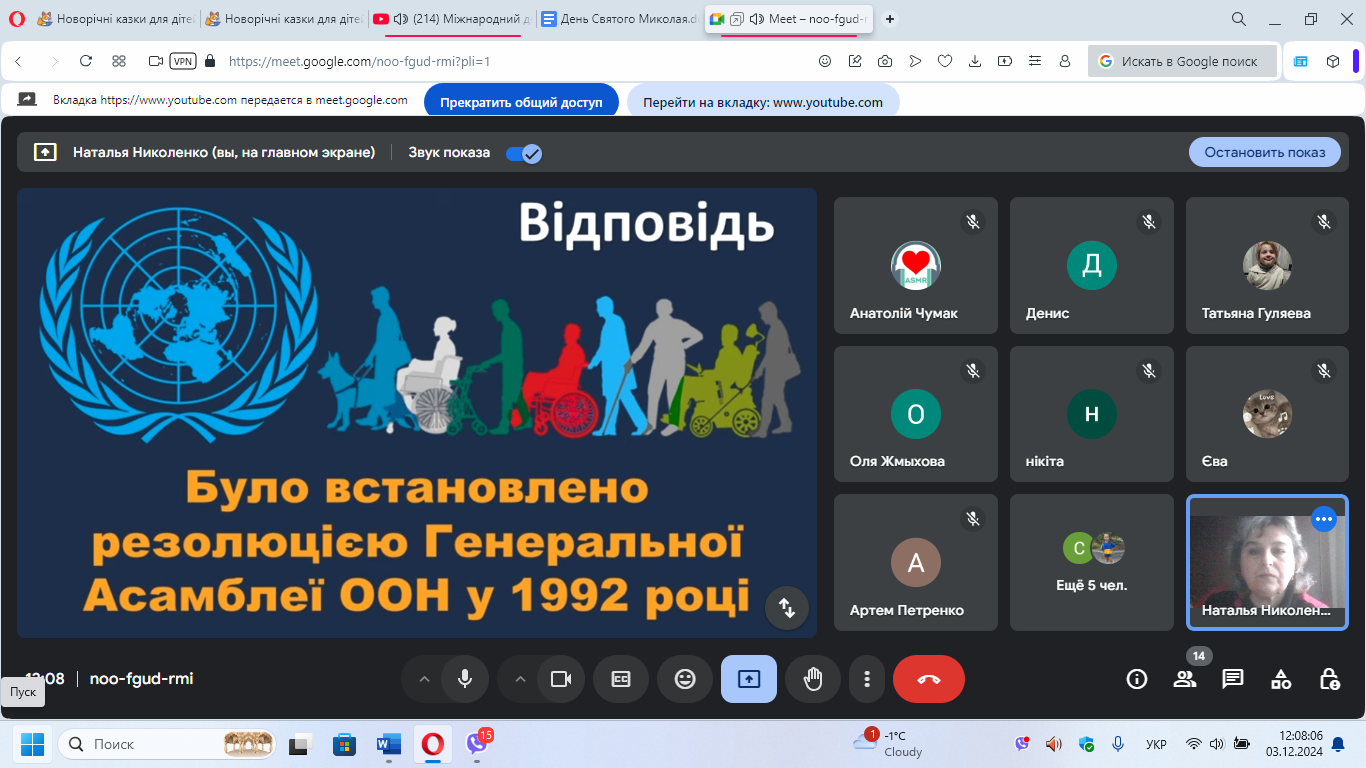
Task: Reload the page
Action: [86, 61]
